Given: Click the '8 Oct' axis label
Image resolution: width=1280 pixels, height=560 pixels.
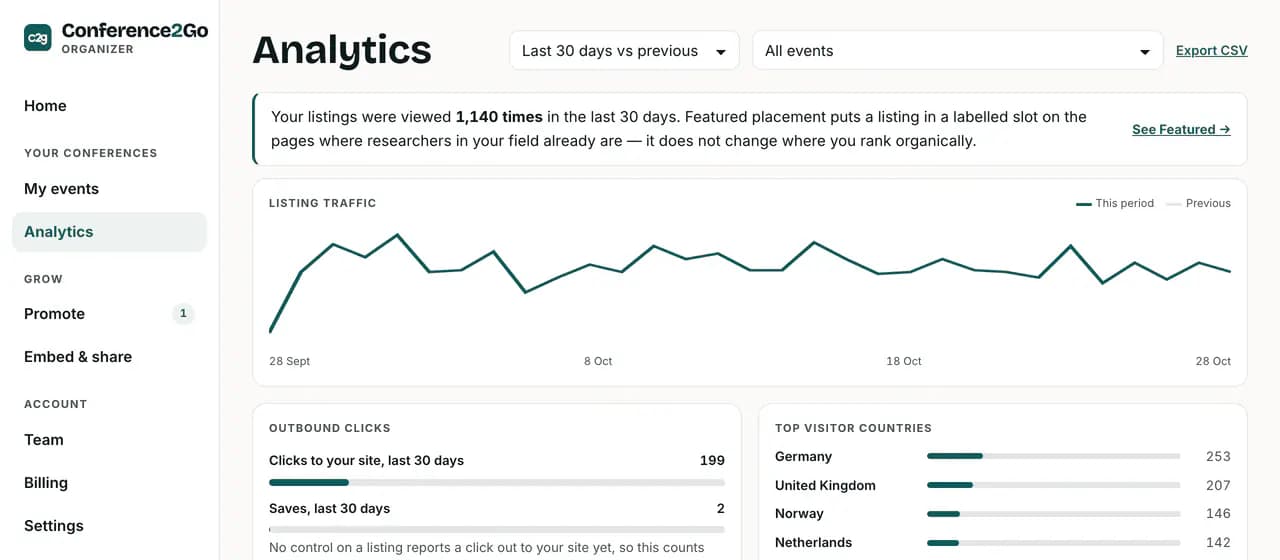Looking at the screenshot, I should (598, 361).
